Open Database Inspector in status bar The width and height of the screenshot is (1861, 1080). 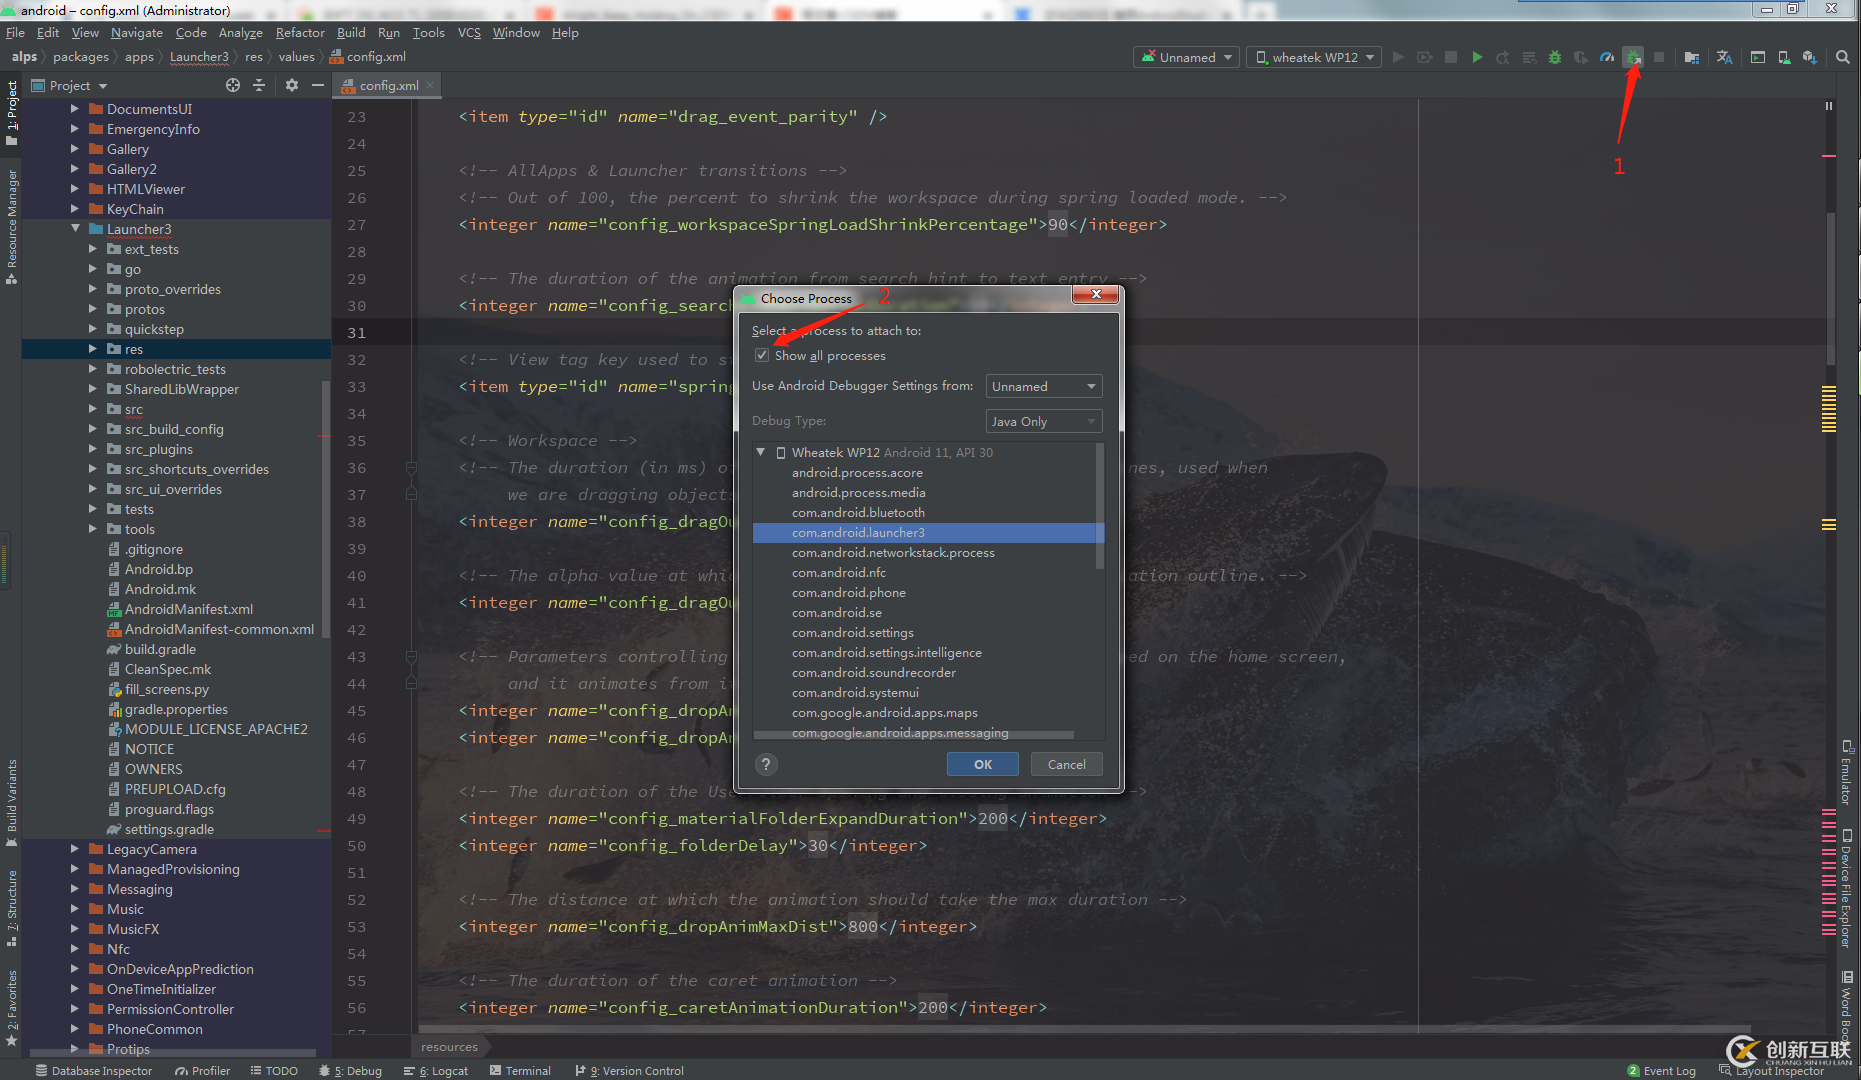pos(93,1070)
